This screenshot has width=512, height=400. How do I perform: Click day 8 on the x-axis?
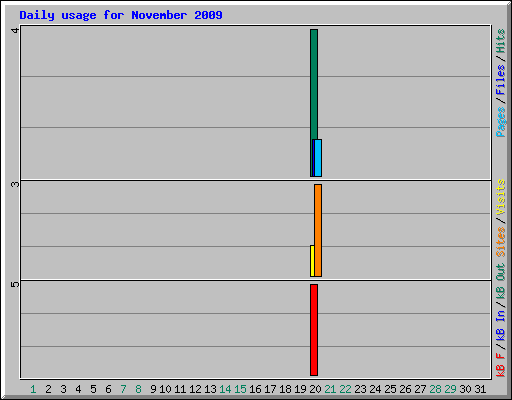tap(138, 389)
